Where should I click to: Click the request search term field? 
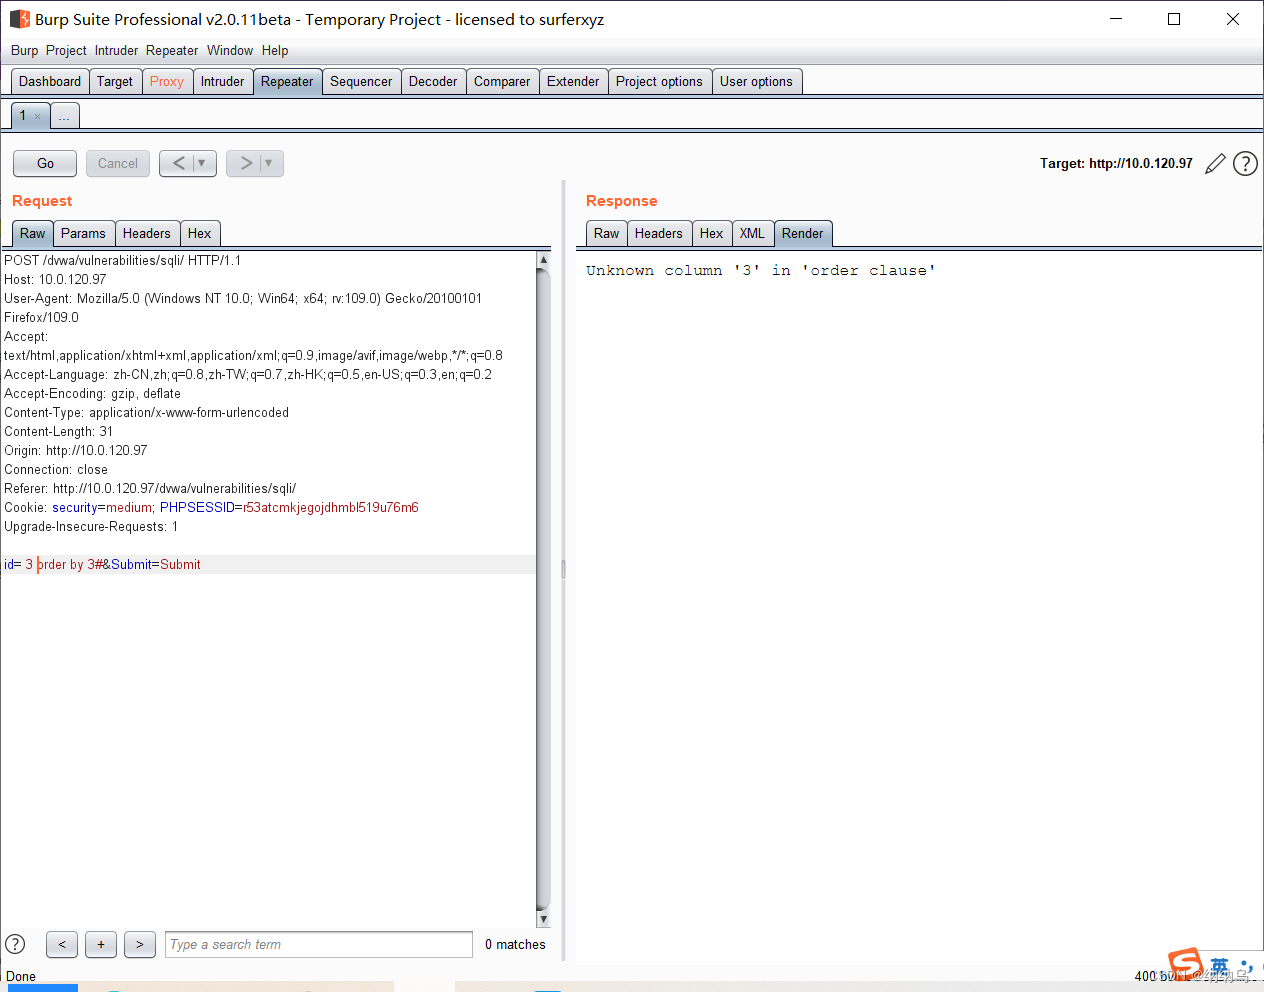click(x=319, y=944)
